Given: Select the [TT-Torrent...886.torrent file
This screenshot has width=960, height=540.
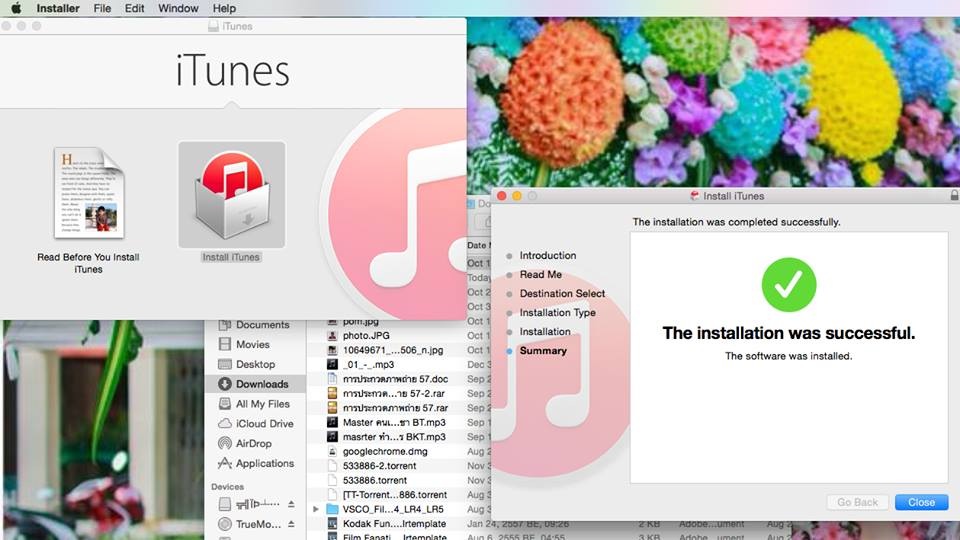Looking at the screenshot, I should click(395, 495).
